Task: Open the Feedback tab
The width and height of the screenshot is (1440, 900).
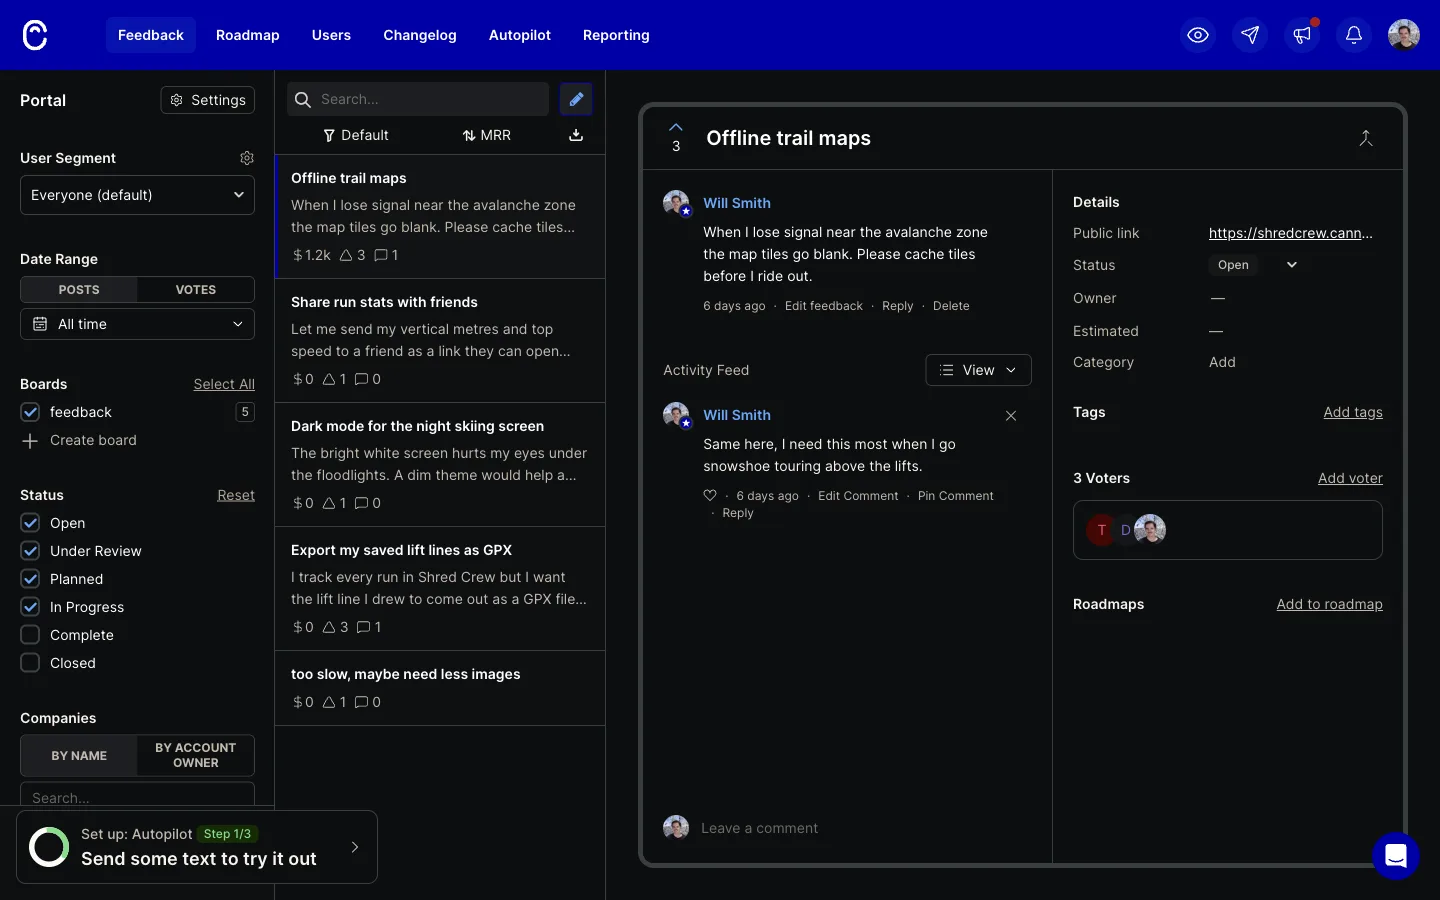Action: pyautogui.click(x=151, y=35)
